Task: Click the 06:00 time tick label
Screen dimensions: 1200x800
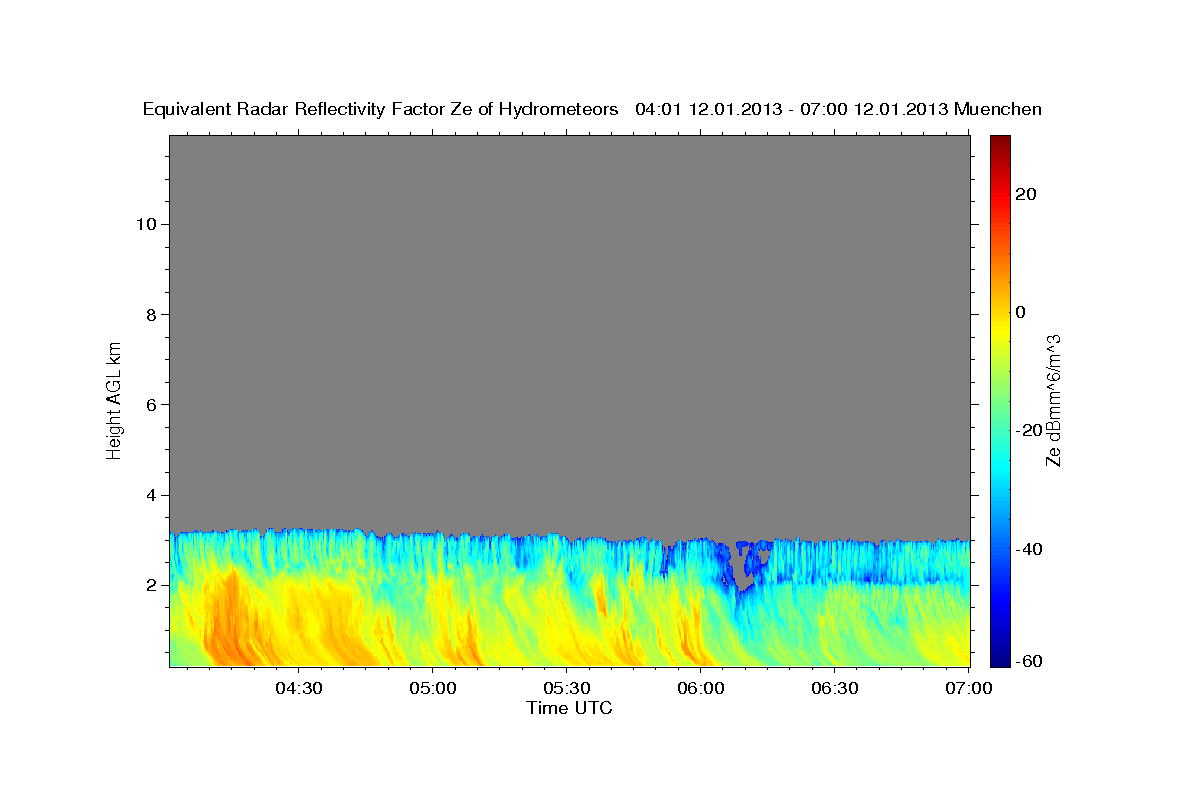Action: pos(700,688)
